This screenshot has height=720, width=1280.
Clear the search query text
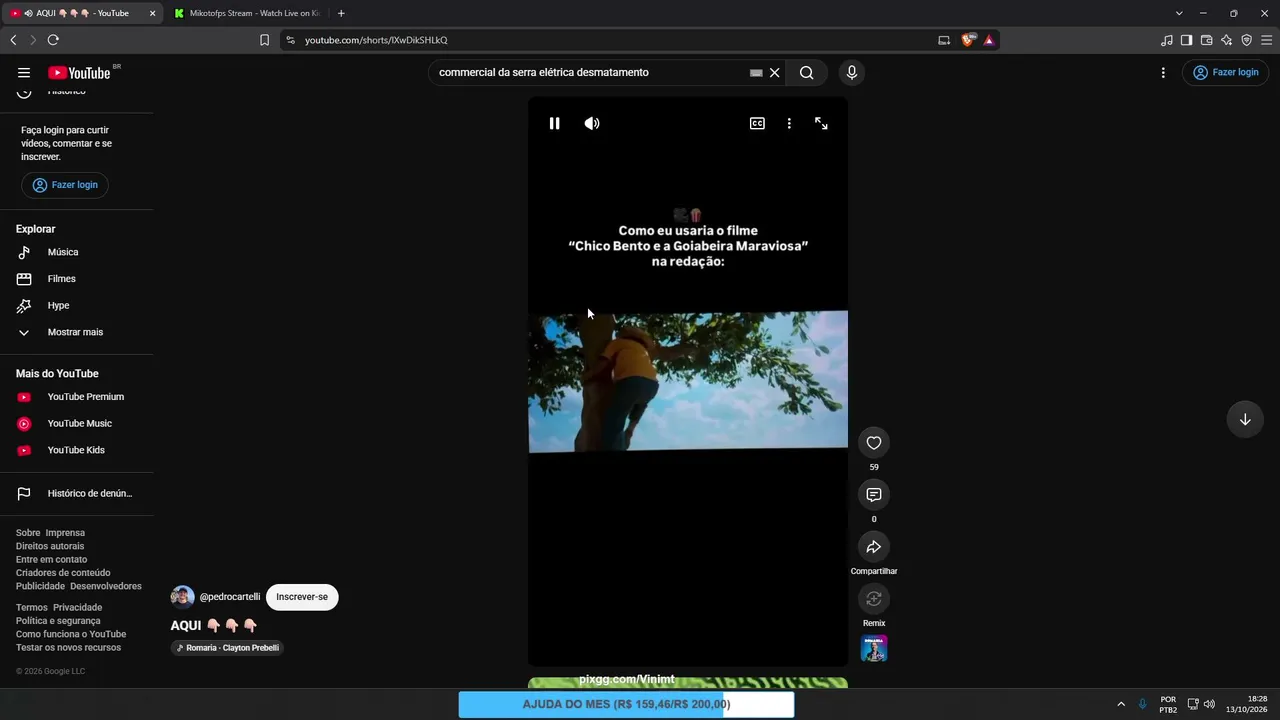(x=774, y=72)
